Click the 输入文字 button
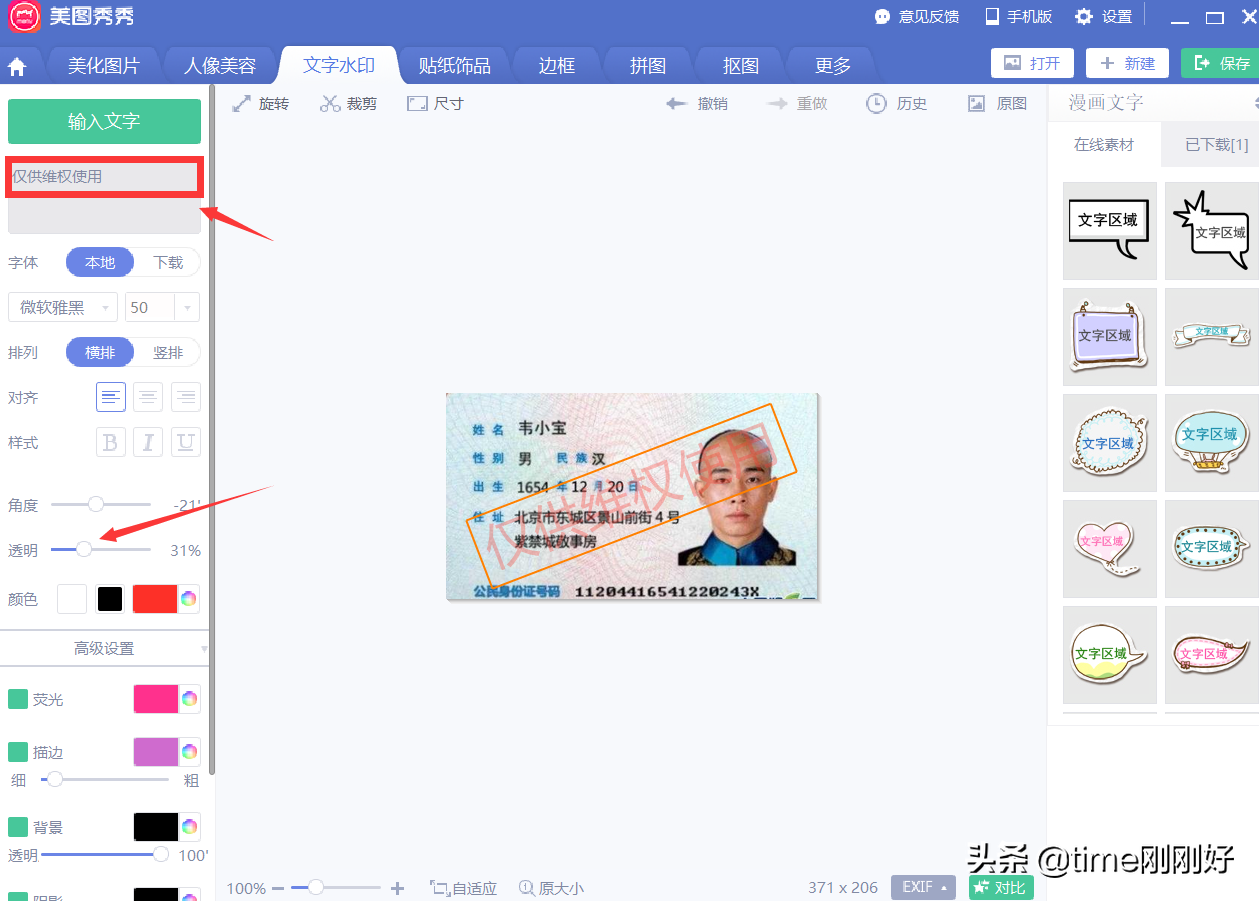 tap(104, 121)
